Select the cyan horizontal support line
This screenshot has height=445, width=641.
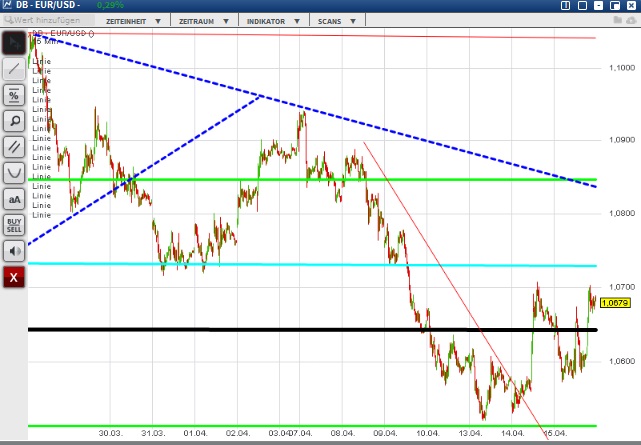pos(313,265)
